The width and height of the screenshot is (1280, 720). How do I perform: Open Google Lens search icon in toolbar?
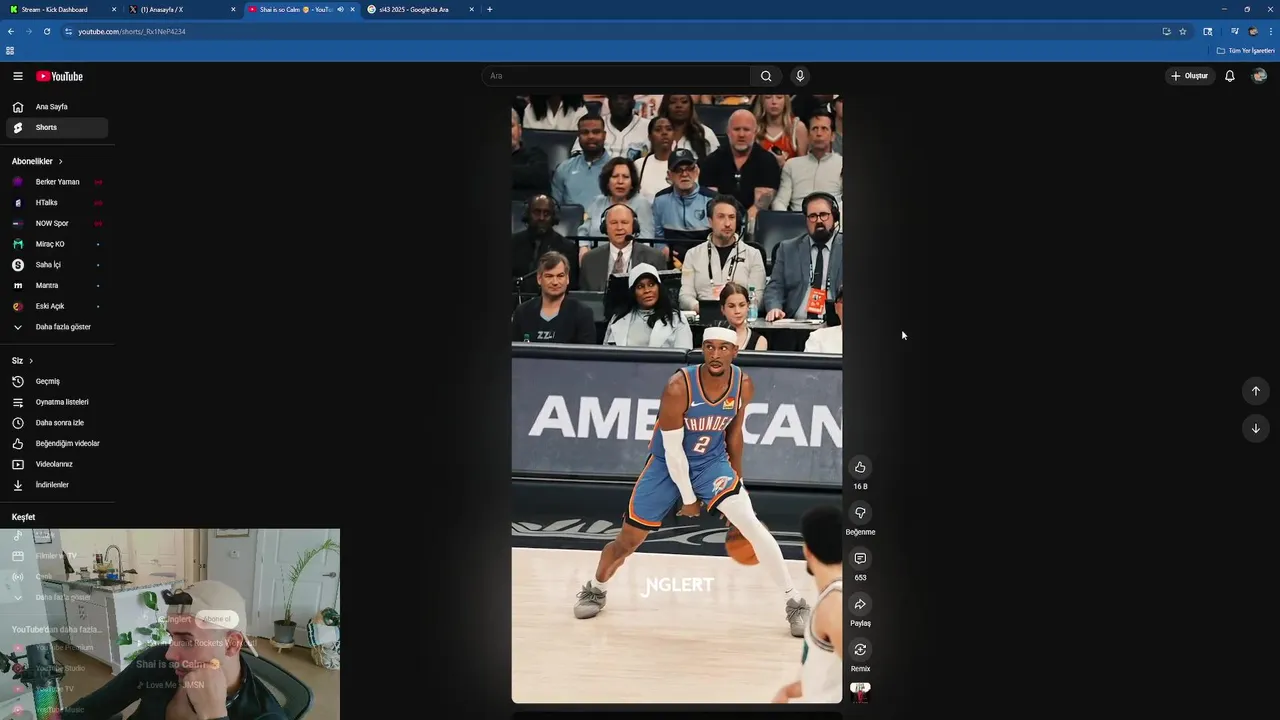click(x=1208, y=31)
